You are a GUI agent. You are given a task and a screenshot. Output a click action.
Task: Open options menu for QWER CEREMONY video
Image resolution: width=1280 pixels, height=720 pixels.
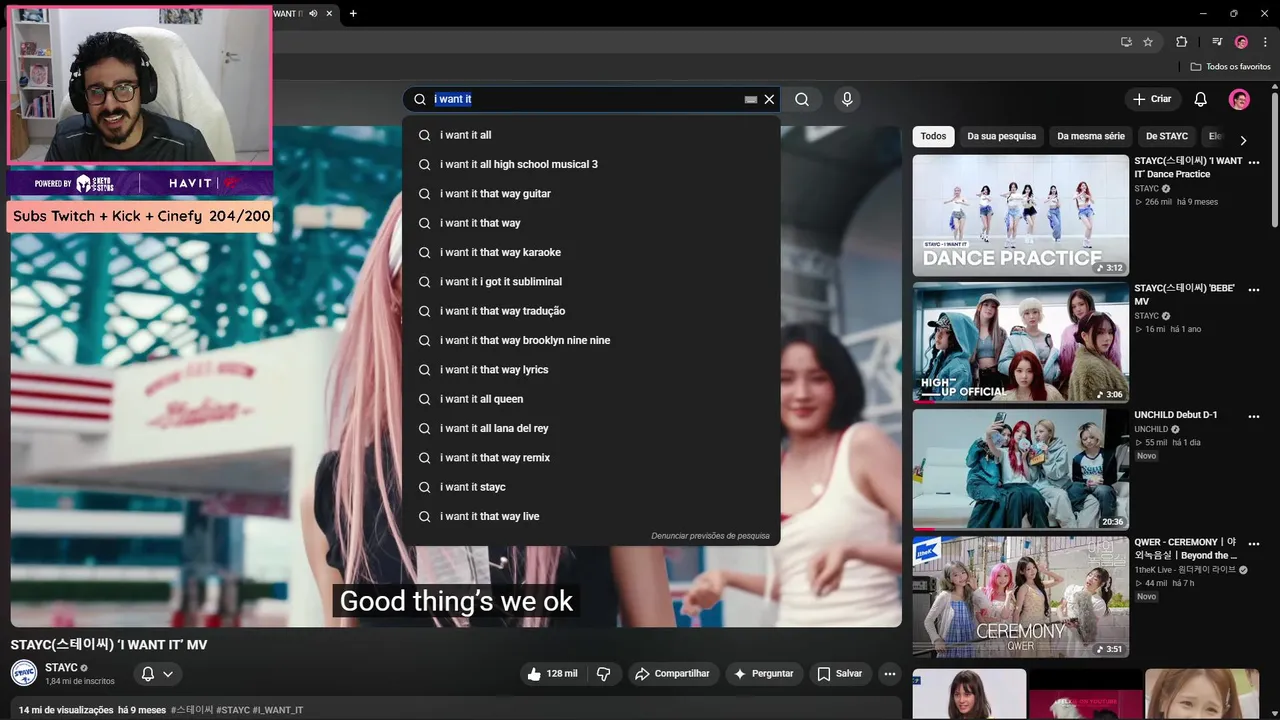pos(1254,543)
